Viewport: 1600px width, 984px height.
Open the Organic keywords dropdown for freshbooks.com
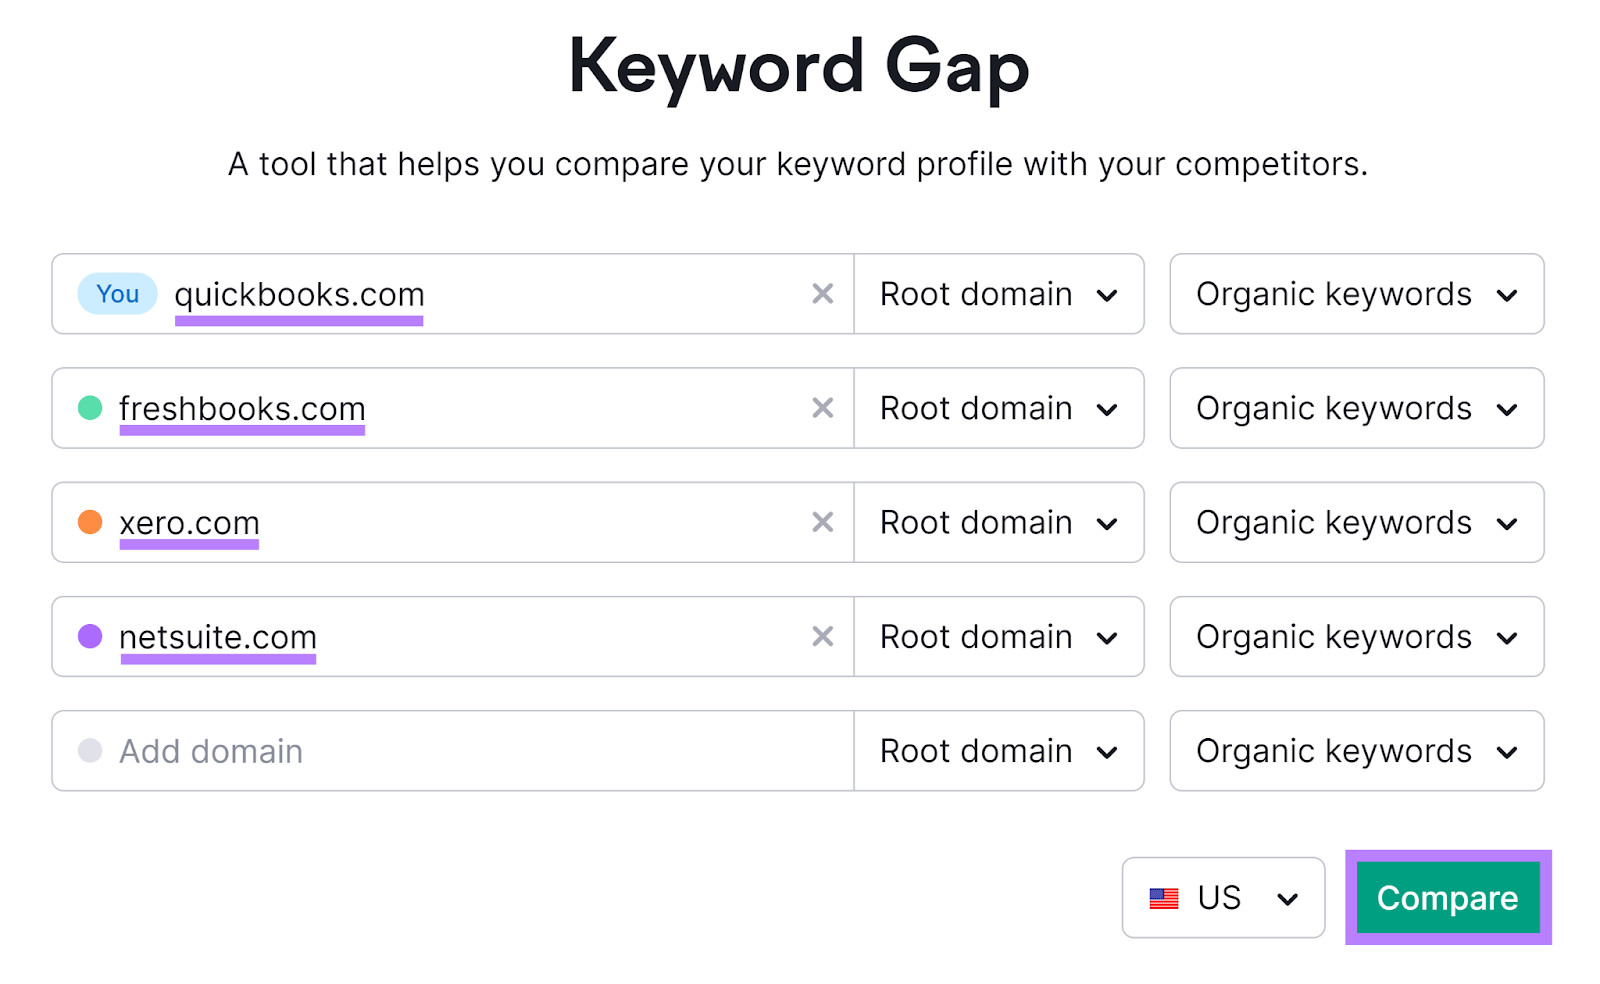1355,408
